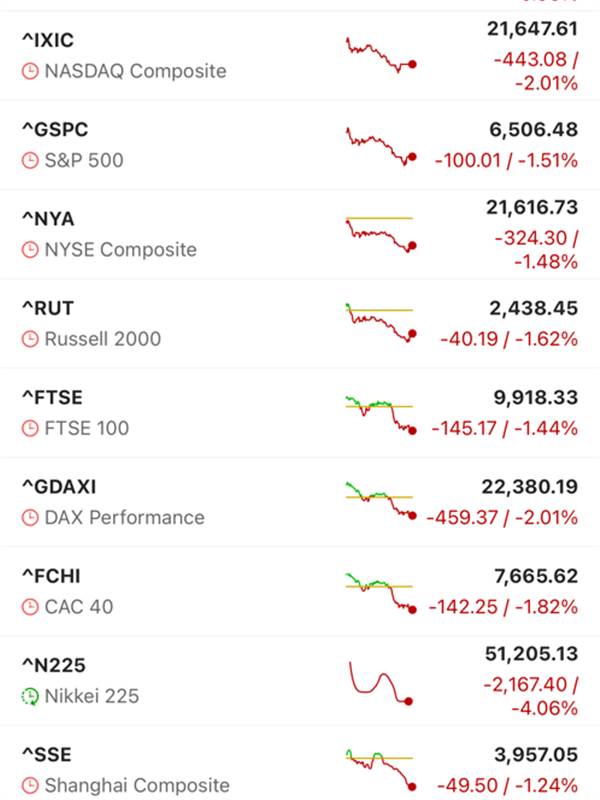
Task: Click the clock icon beside Russell 2000
Action: 30,339
